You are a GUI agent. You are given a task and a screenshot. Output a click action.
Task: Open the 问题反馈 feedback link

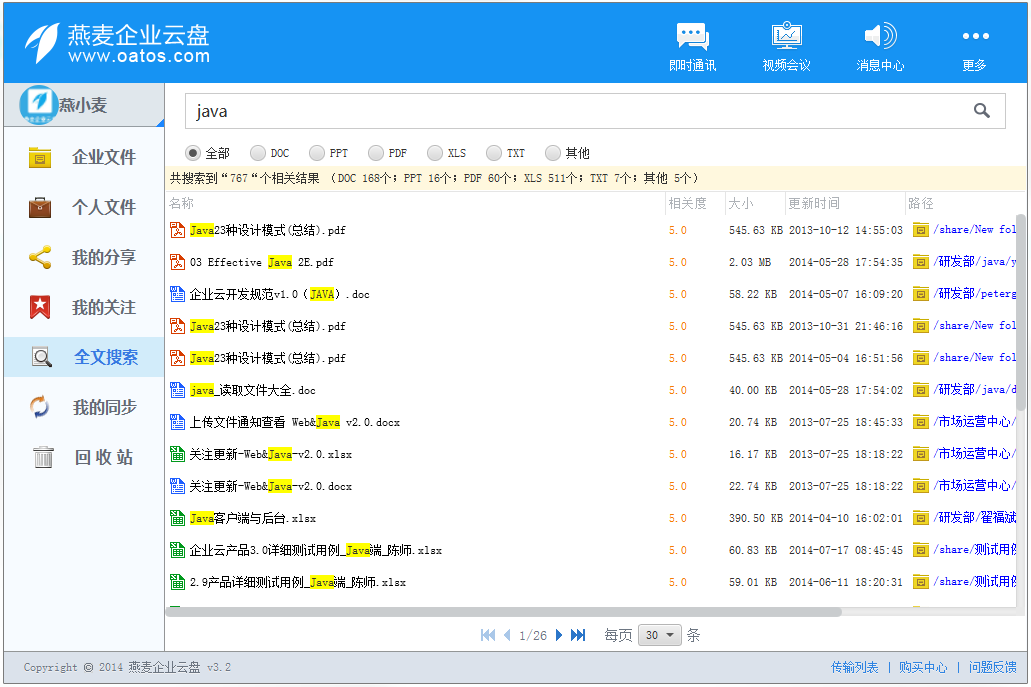pyautogui.click(x=992, y=667)
